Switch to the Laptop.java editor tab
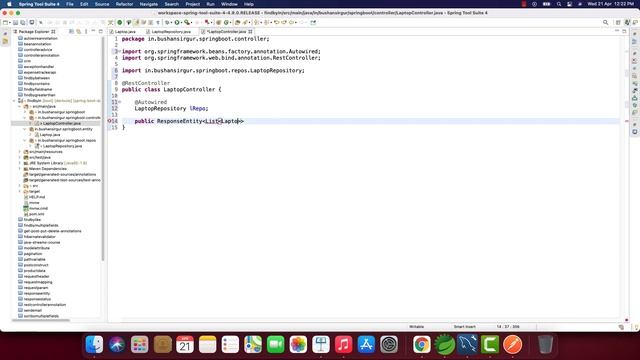 [x=124, y=31]
